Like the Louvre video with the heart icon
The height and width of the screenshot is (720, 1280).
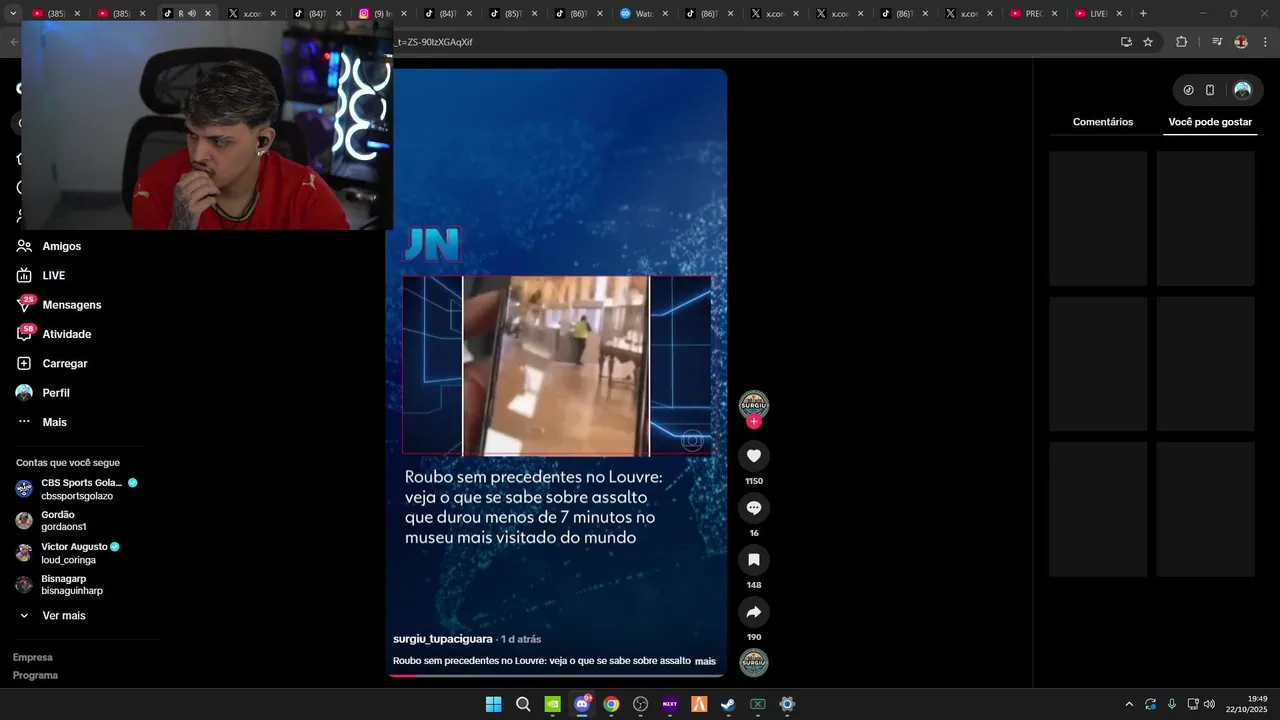(x=754, y=456)
